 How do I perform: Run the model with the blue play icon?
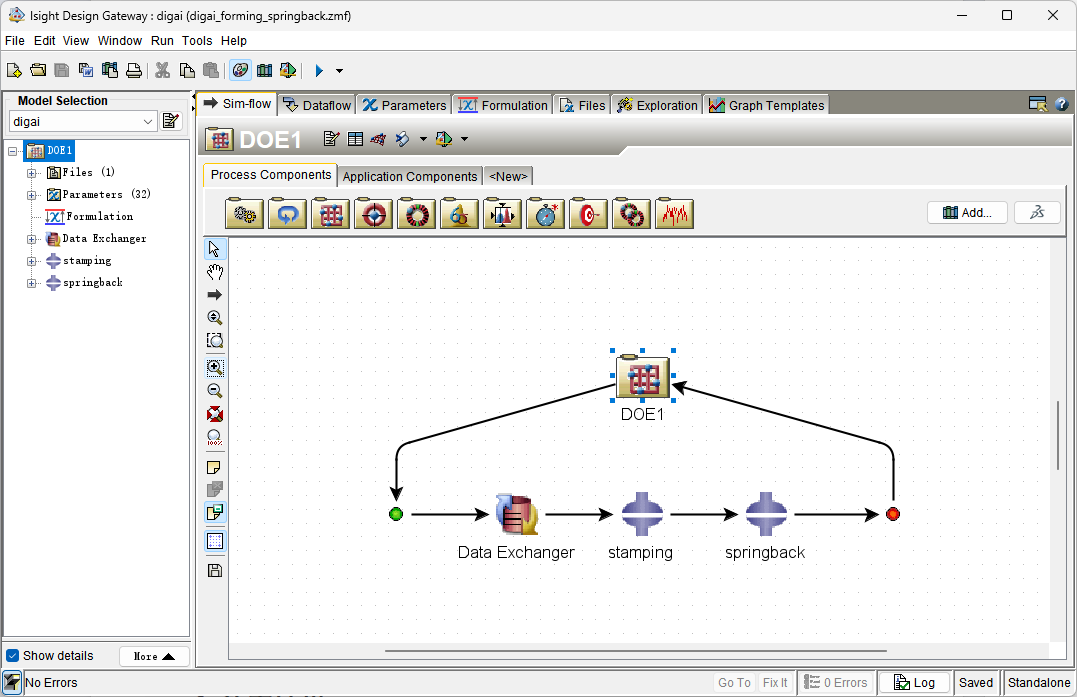click(x=319, y=70)
